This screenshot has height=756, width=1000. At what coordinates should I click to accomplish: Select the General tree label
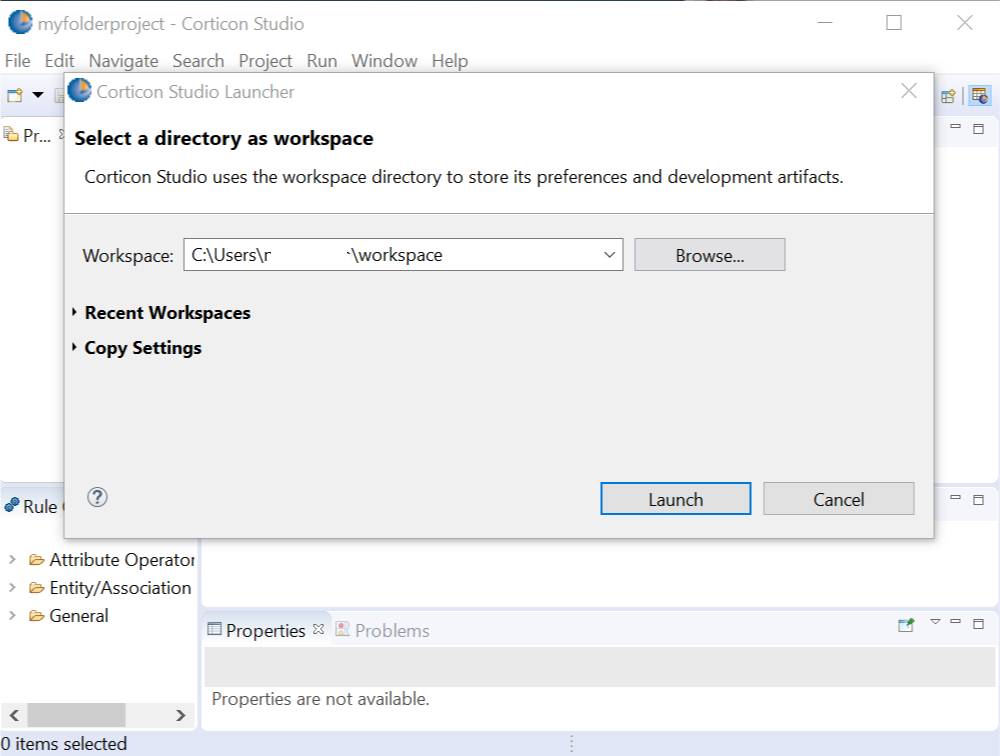pyautogui.click(x=79, y=616)
